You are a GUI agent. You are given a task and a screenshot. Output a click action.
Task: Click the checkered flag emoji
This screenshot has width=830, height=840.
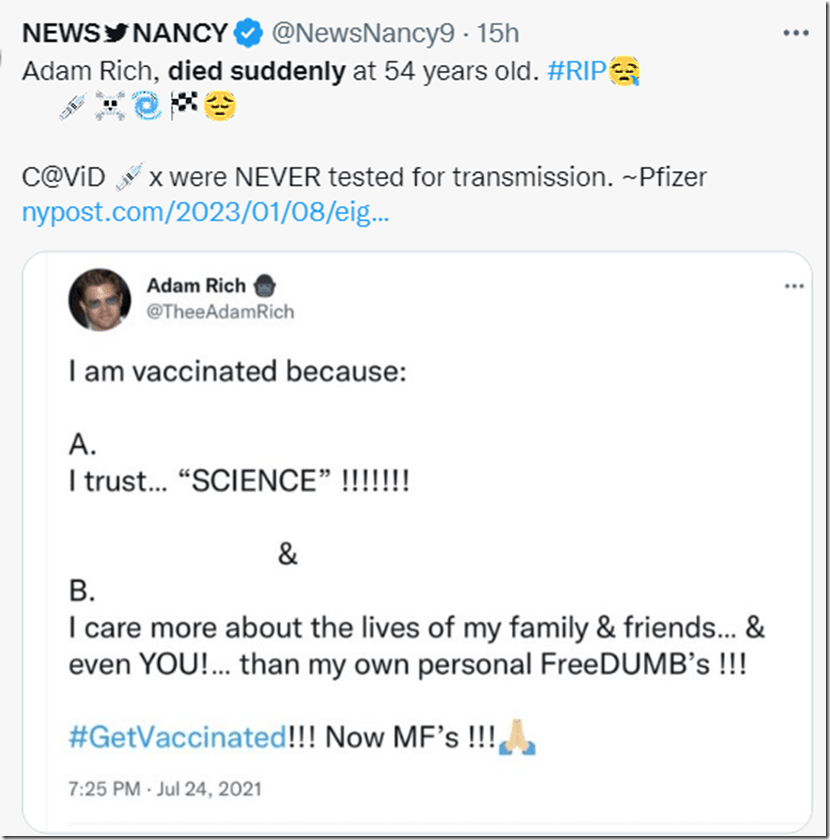(x=184, y=104)
